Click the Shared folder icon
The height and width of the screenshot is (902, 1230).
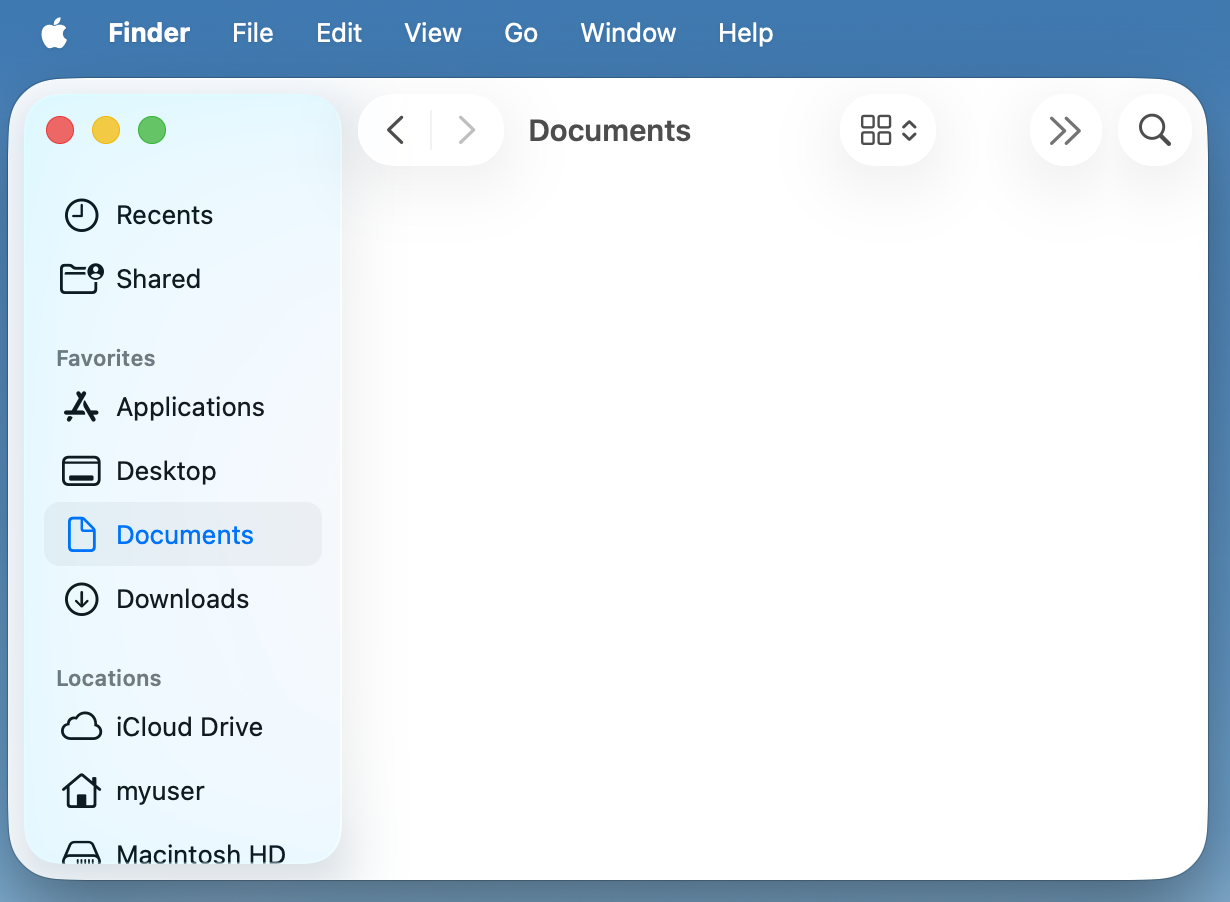pyautogui.click(x=81, y=279)
